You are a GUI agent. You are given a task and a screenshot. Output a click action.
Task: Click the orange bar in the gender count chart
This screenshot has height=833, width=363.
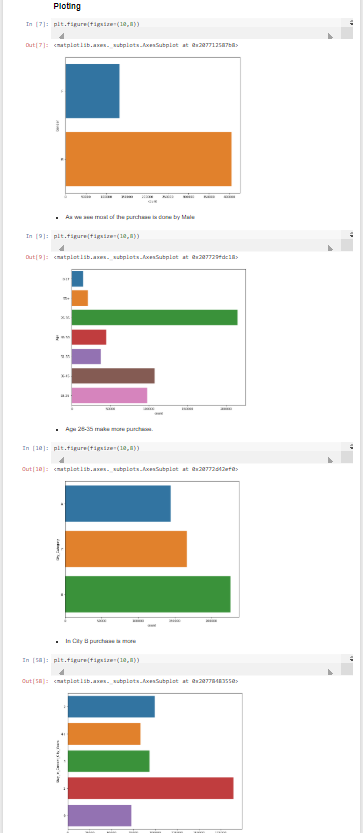[x=148, y=159]
